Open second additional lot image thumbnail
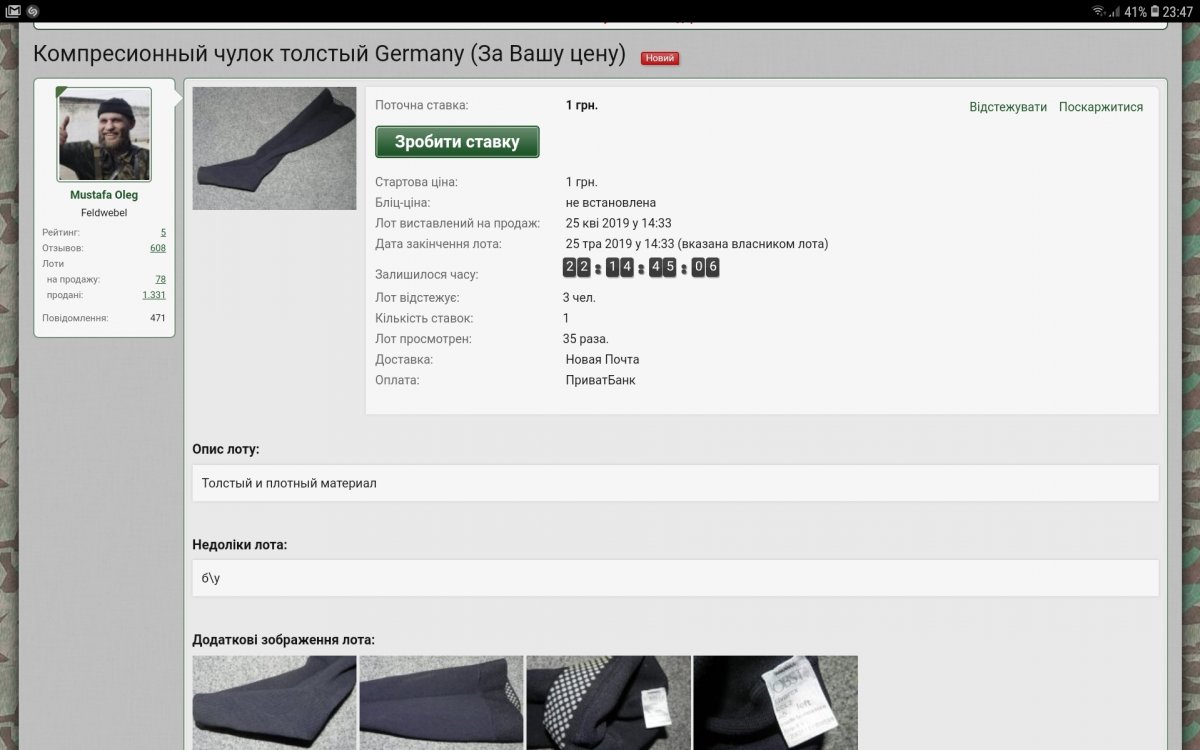The image size is (1200, 750). pos(441,703)
